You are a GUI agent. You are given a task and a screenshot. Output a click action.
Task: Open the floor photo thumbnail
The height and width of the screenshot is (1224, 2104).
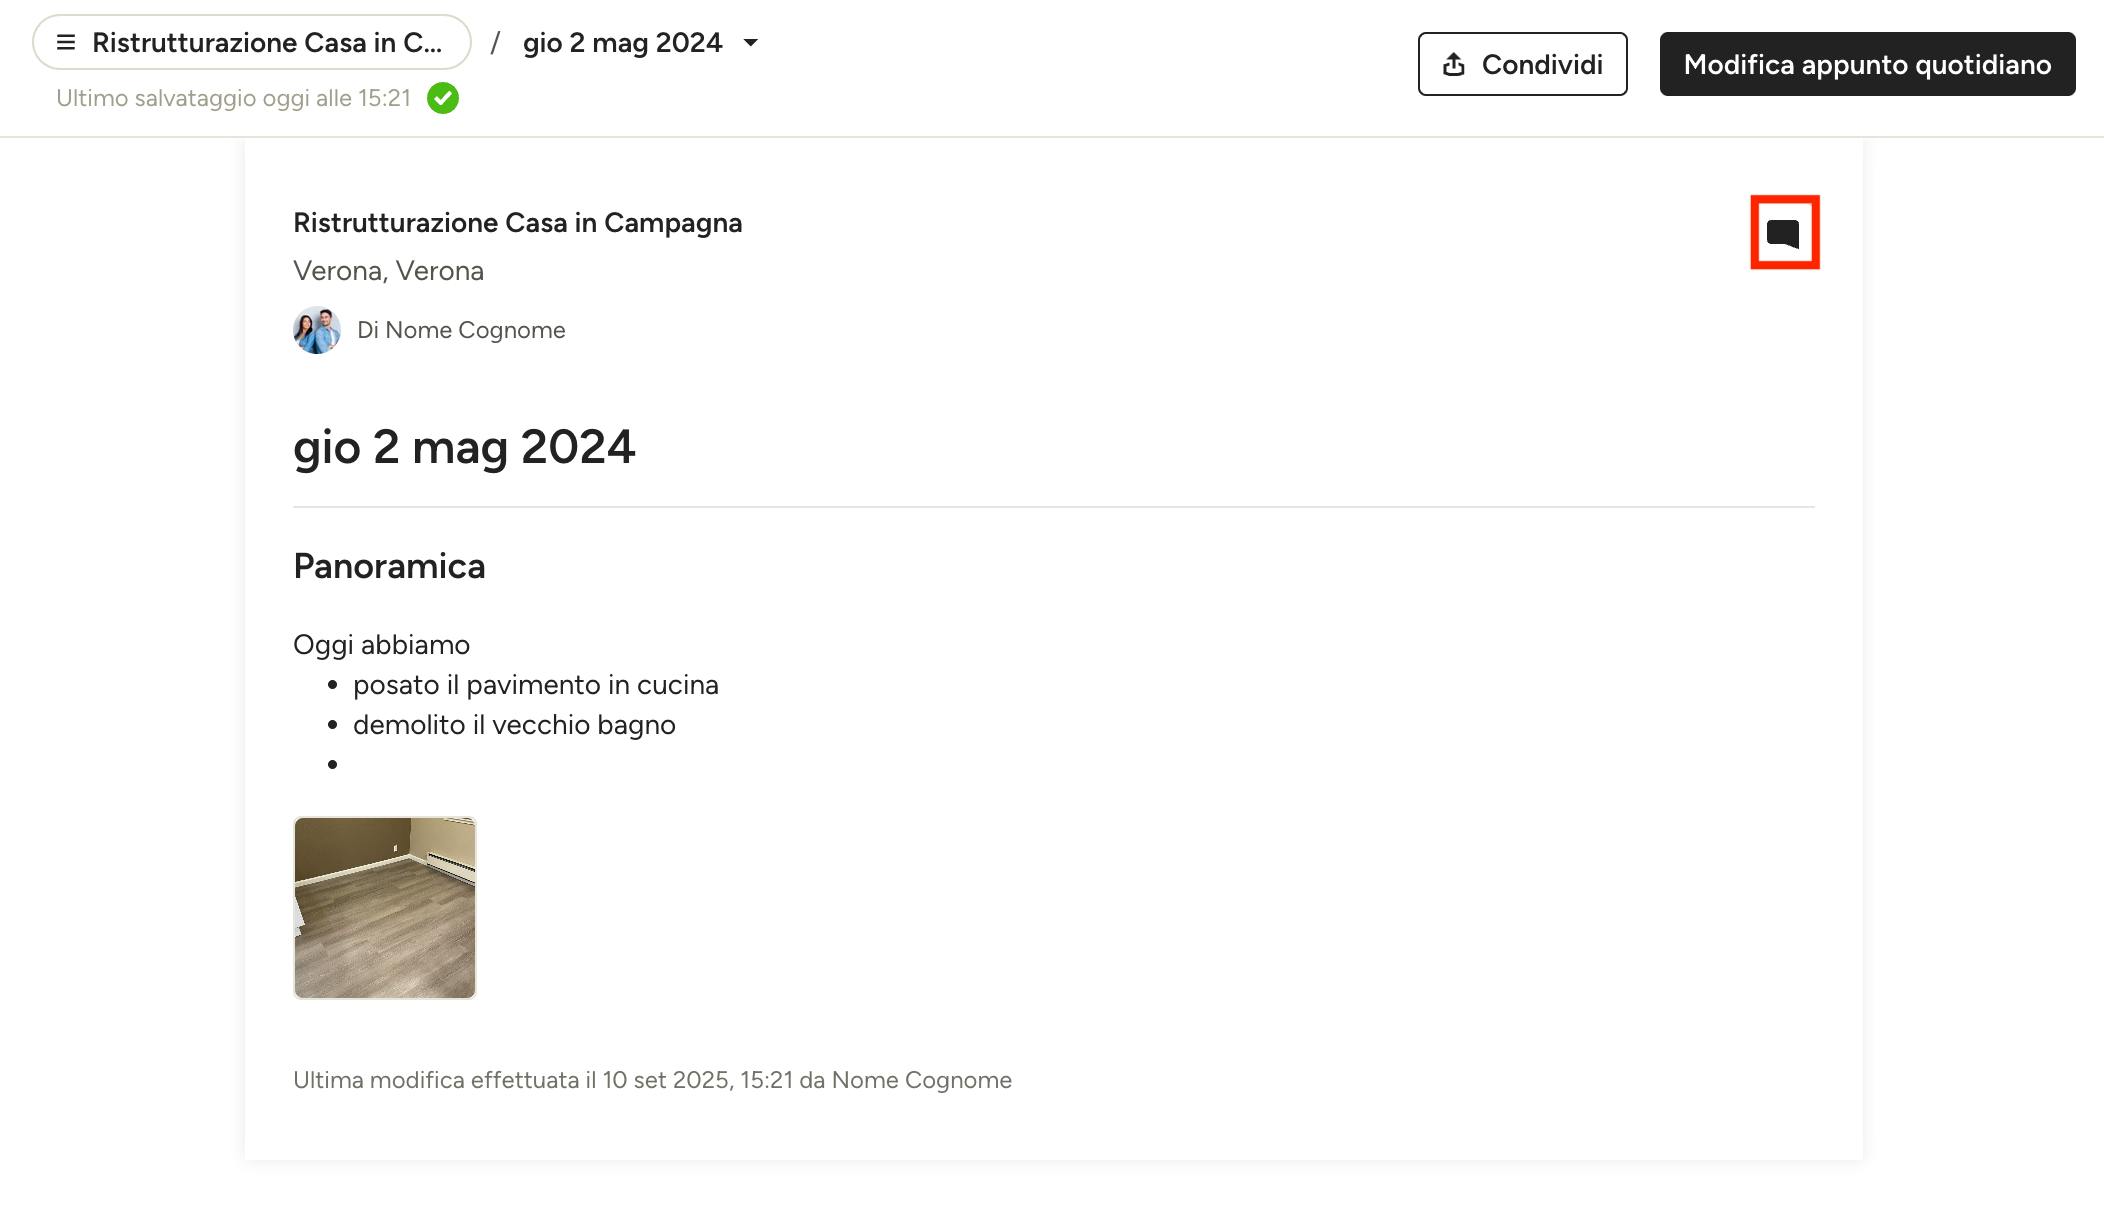tap(385, 908)
